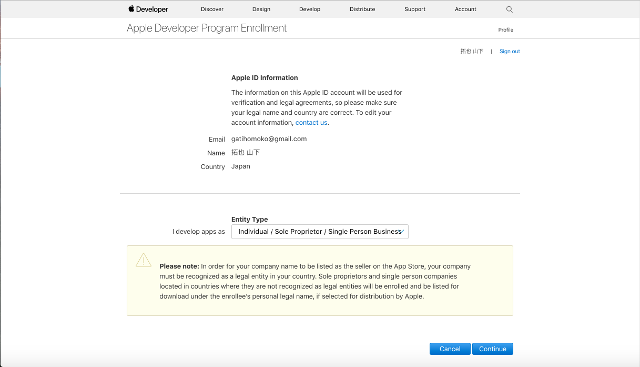Follow the contact us link
Image resolution: width=640 pixels, height=367 pixels.
click(x=311, y=122)
